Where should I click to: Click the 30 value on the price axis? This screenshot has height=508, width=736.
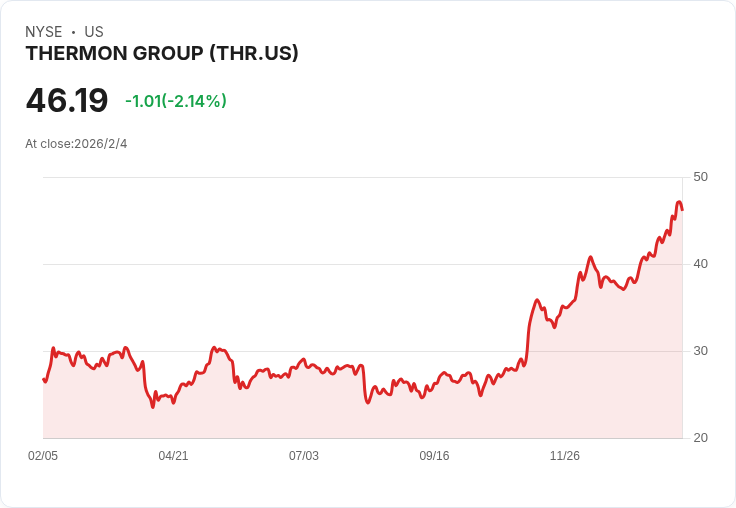(x=701, y=351)
